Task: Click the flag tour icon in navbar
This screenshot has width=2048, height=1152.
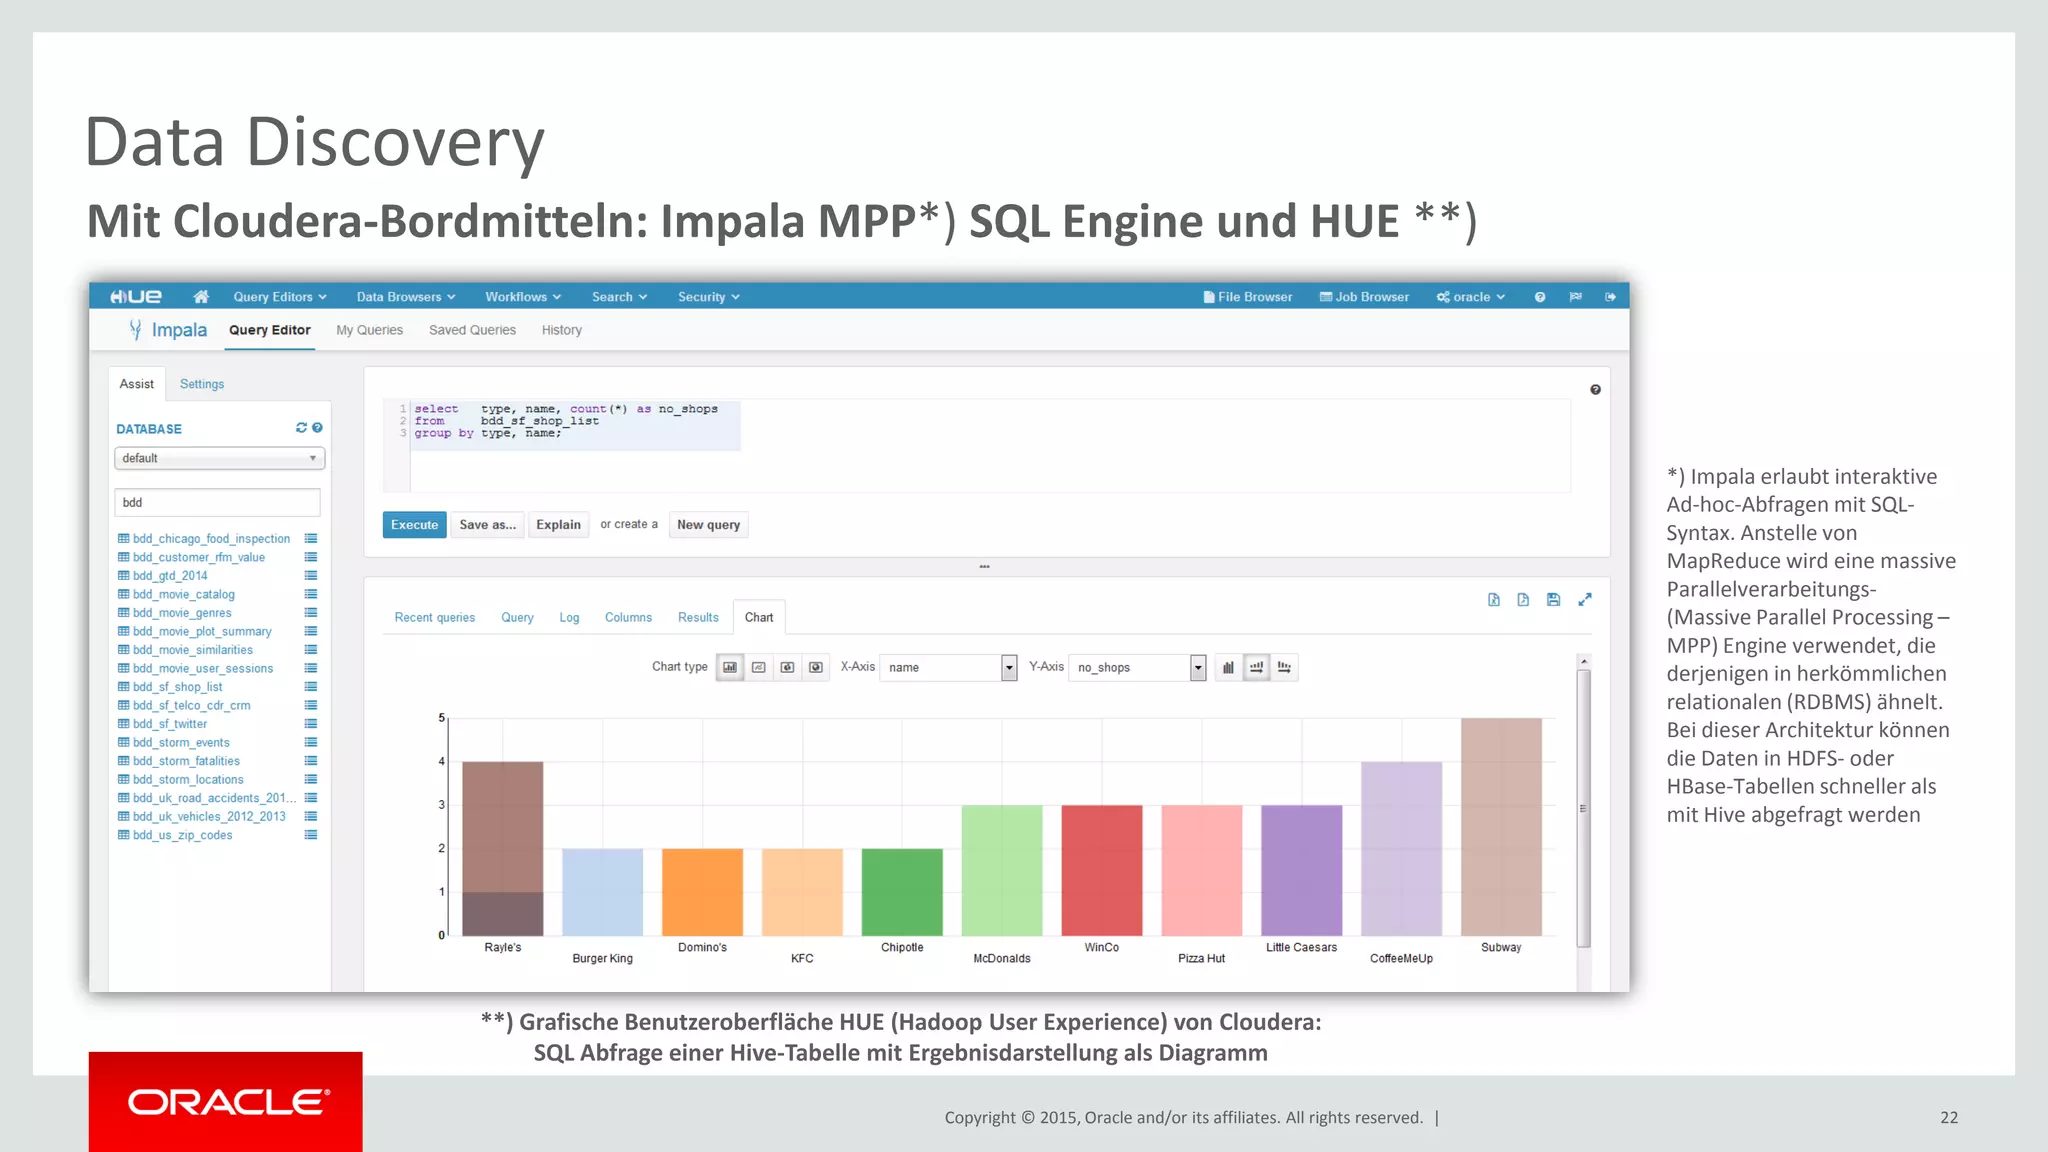Action: tap(1576, 297)
